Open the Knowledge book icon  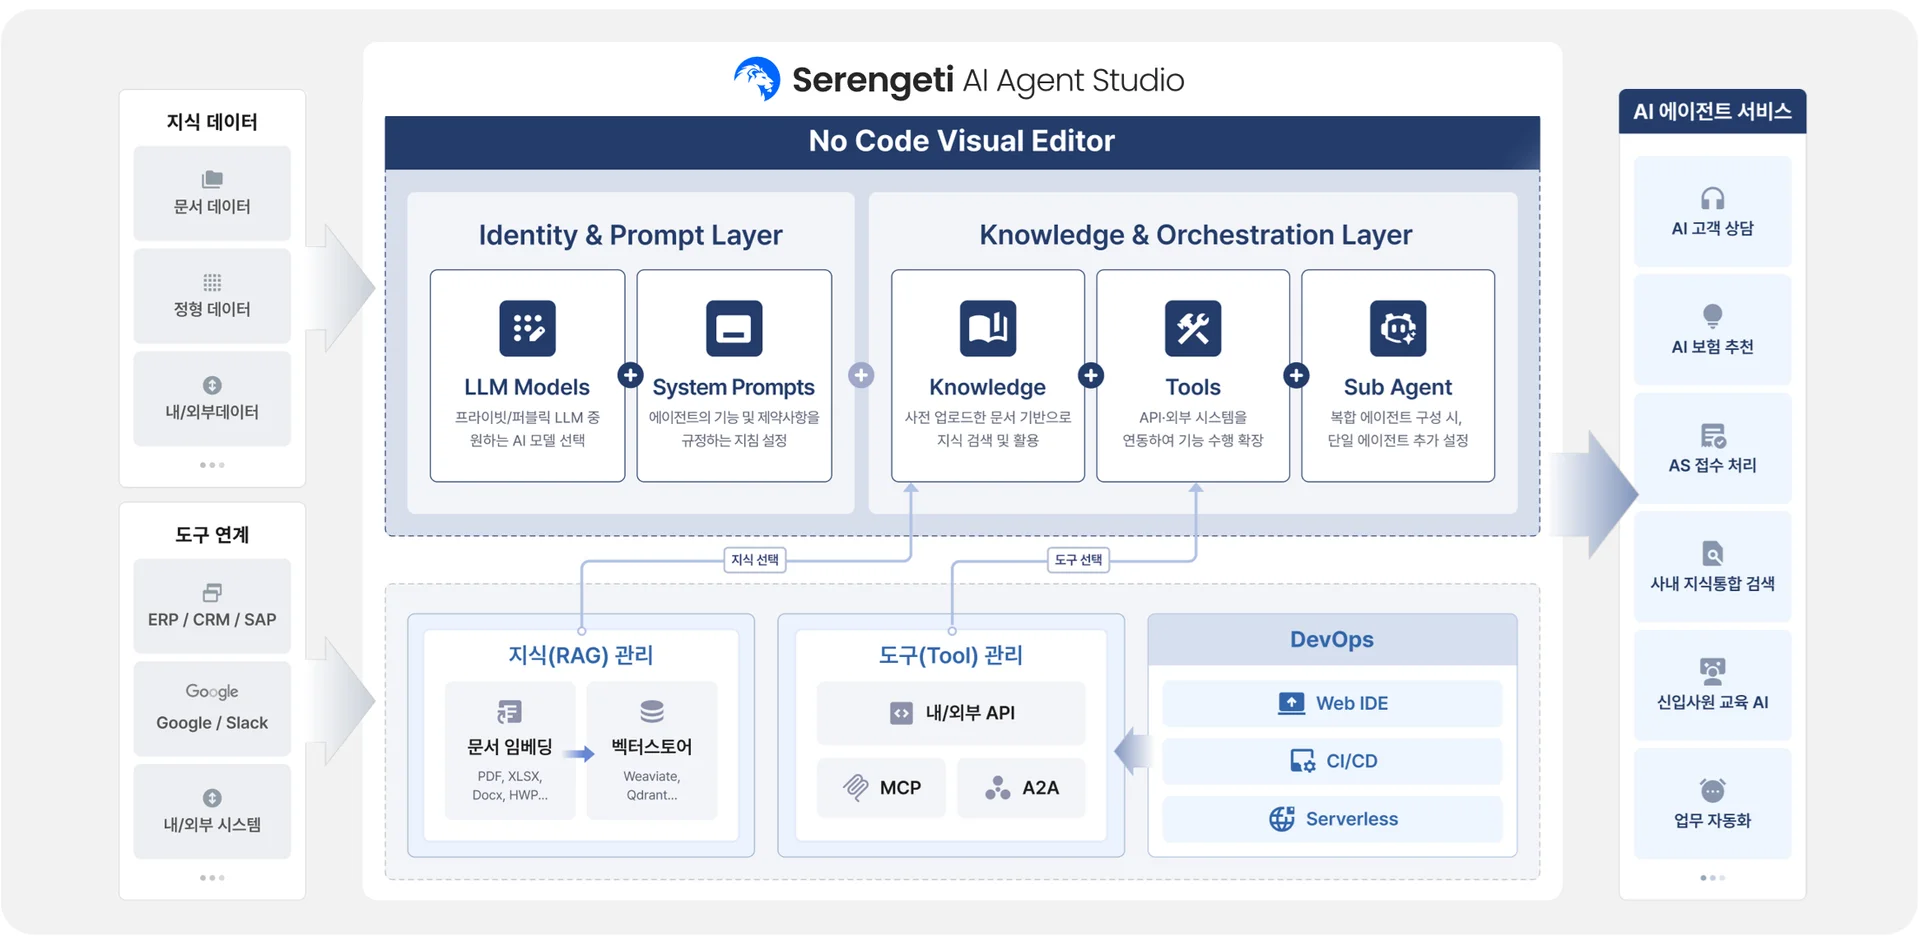pyautogui.click(x=987, y=328)
